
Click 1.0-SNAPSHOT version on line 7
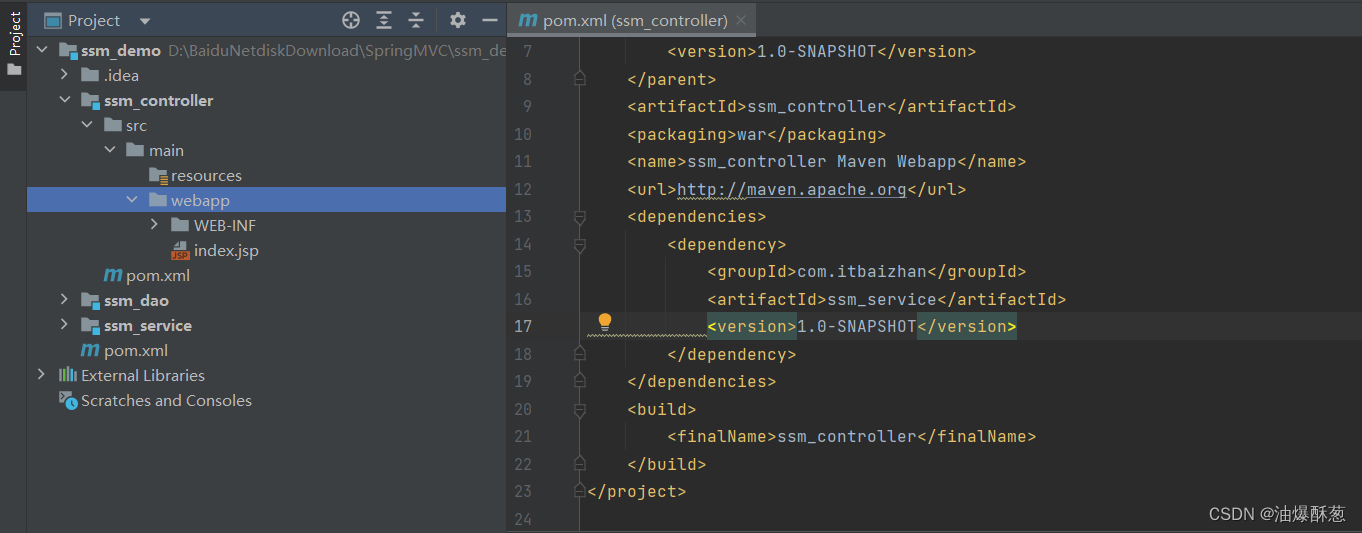click(817, 51)
